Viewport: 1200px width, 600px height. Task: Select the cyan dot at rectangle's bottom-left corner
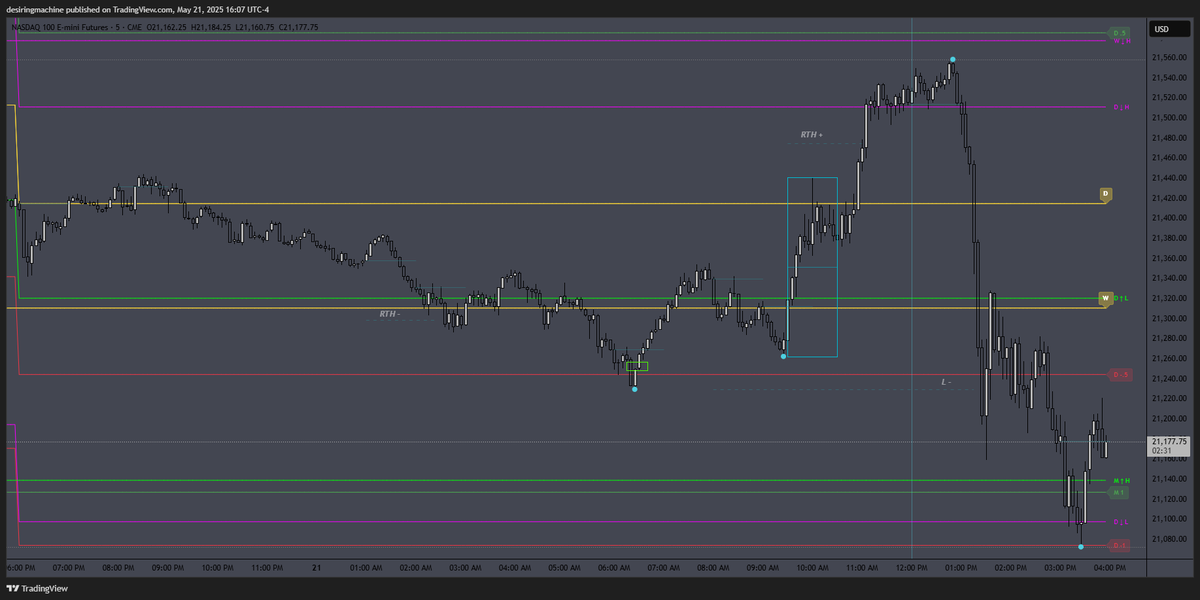coord(784,356)
